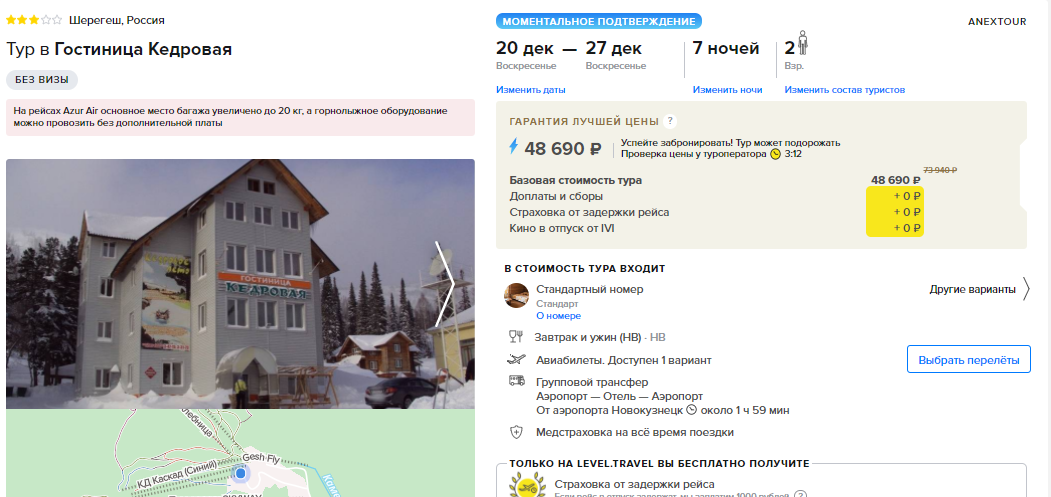Expand Другие варианты room options
This screenshot has width=1051, height=497.
[979, 290]
